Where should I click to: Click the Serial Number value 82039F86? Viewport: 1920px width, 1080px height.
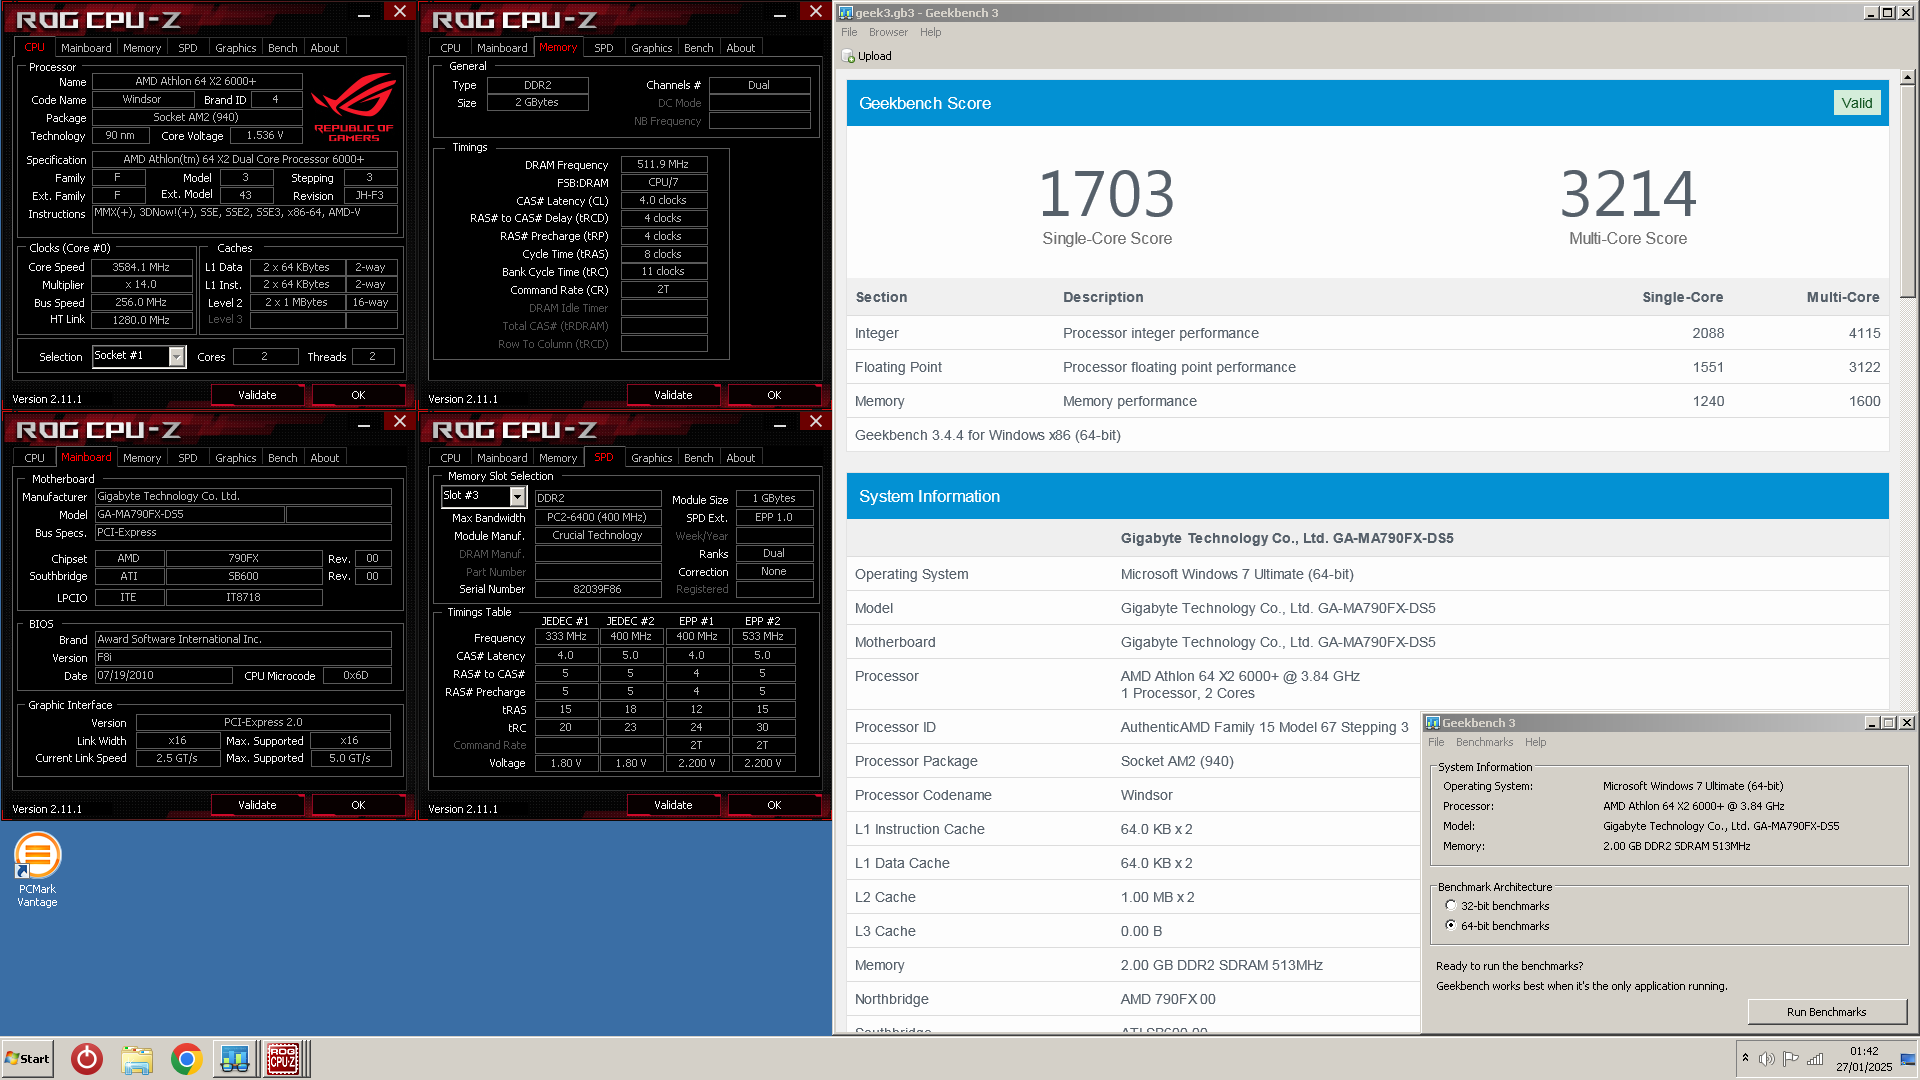click(x=597, y=589)
